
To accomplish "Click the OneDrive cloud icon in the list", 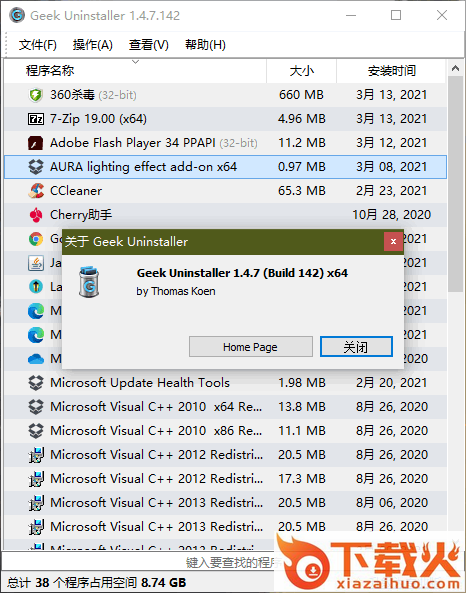I will click(x=36, y=359).
